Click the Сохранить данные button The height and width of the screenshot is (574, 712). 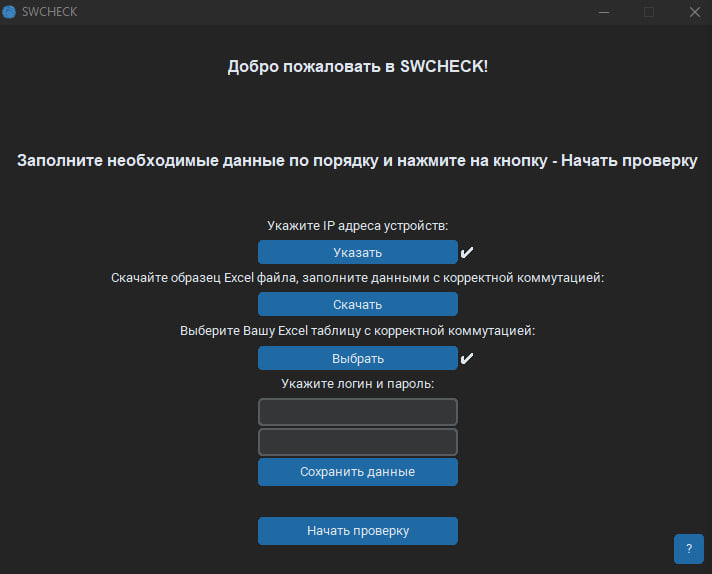[x=357, y=472]
